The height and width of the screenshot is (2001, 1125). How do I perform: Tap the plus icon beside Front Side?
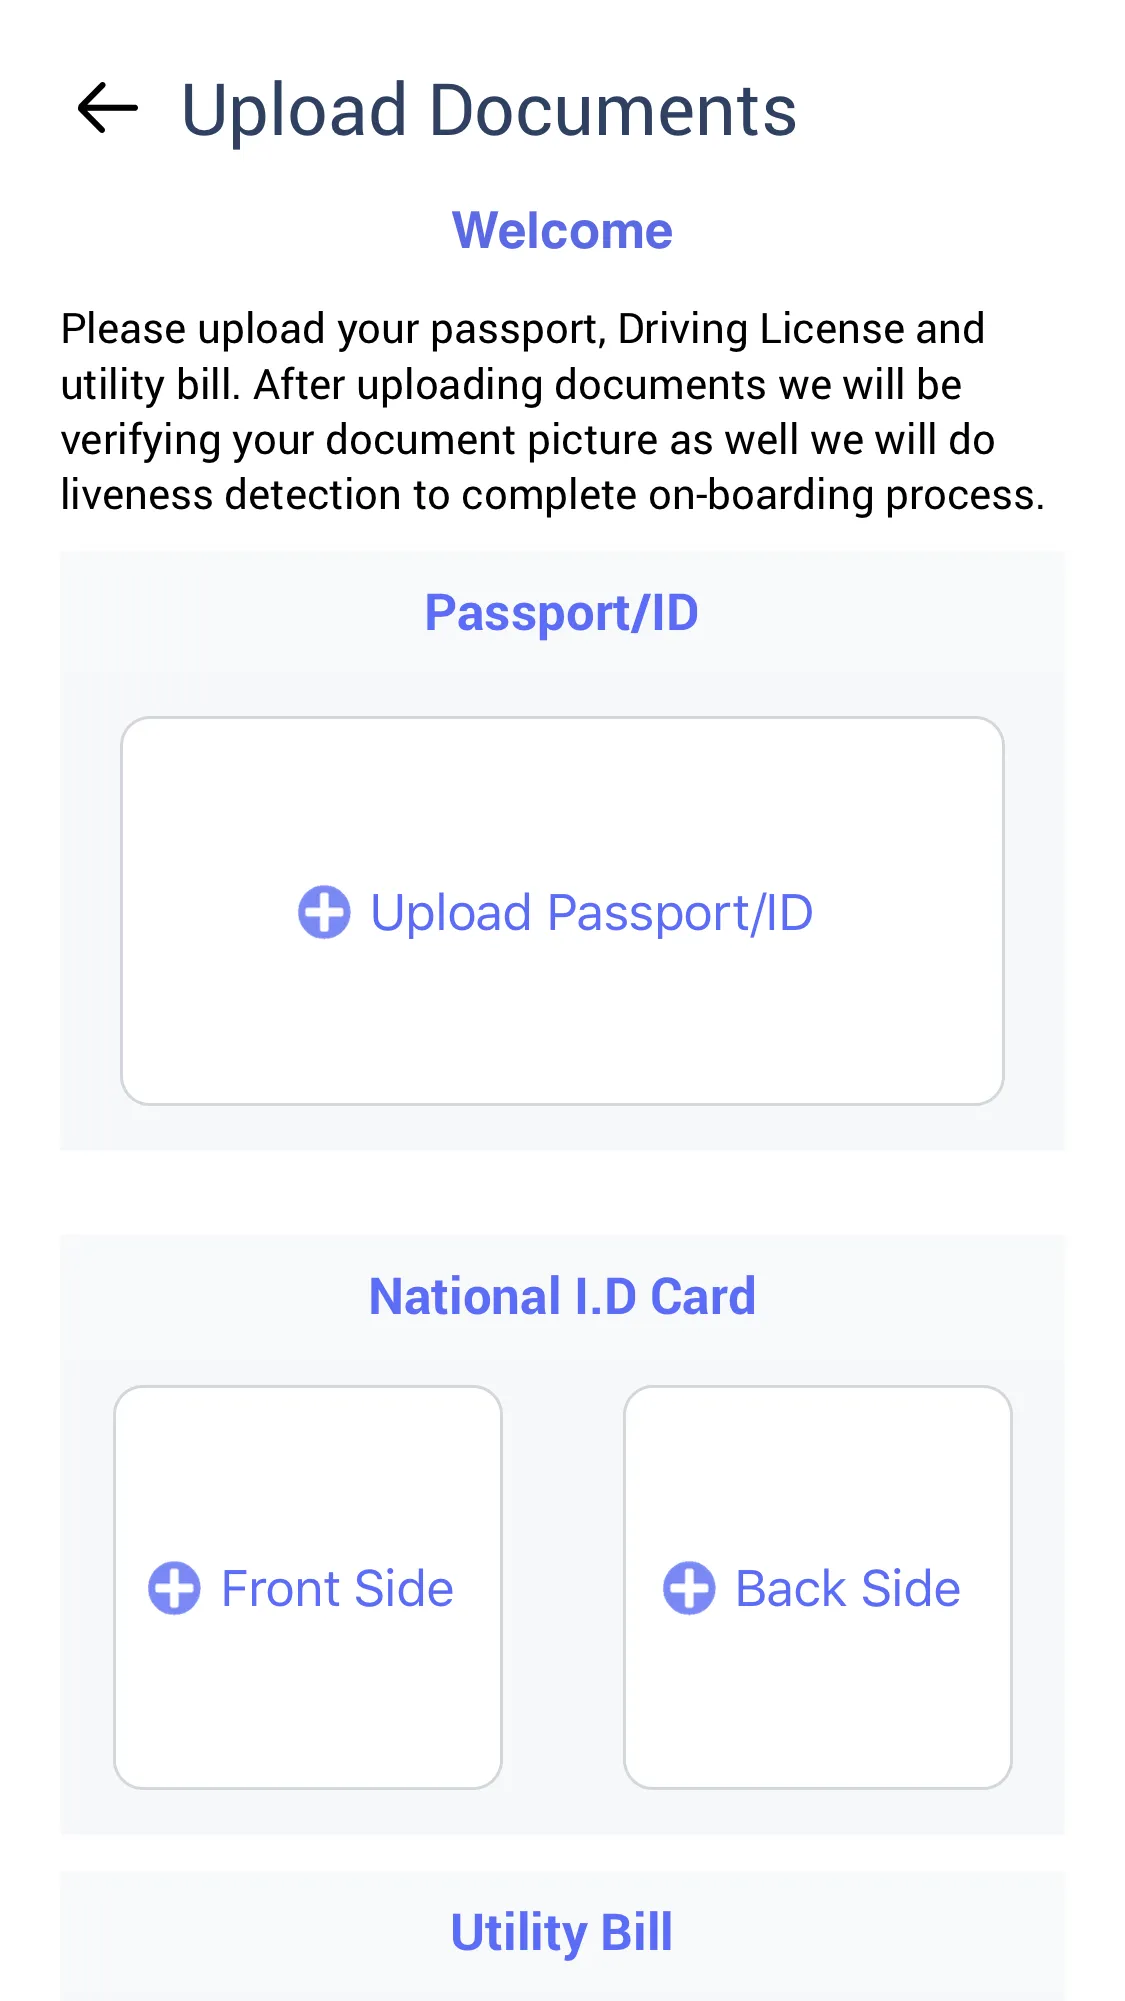pyautogui.click(x=175, y=1588)
